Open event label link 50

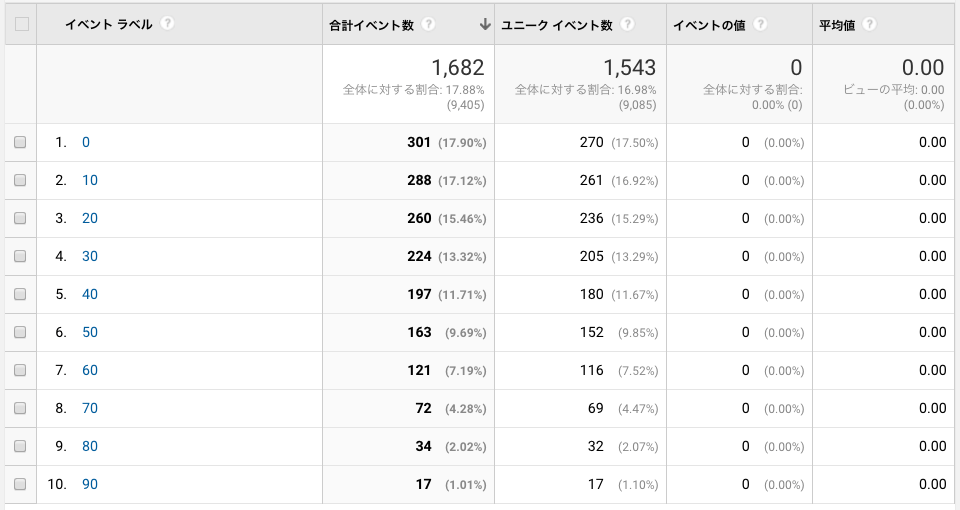pyautogui.click(x=89, y=332)
